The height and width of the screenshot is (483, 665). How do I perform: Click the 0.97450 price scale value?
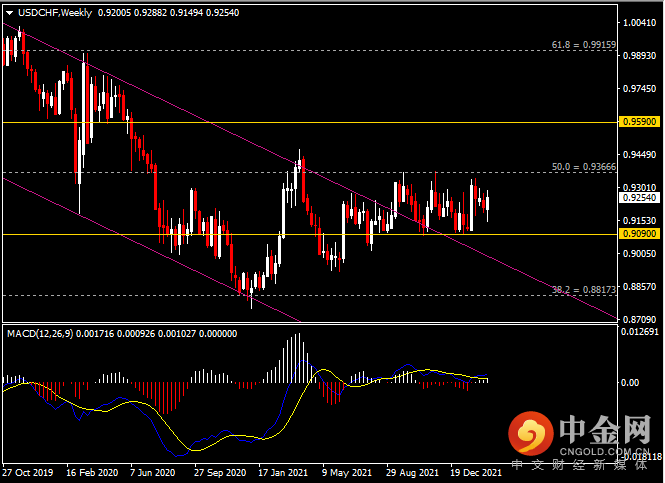(x=639, y=89)
